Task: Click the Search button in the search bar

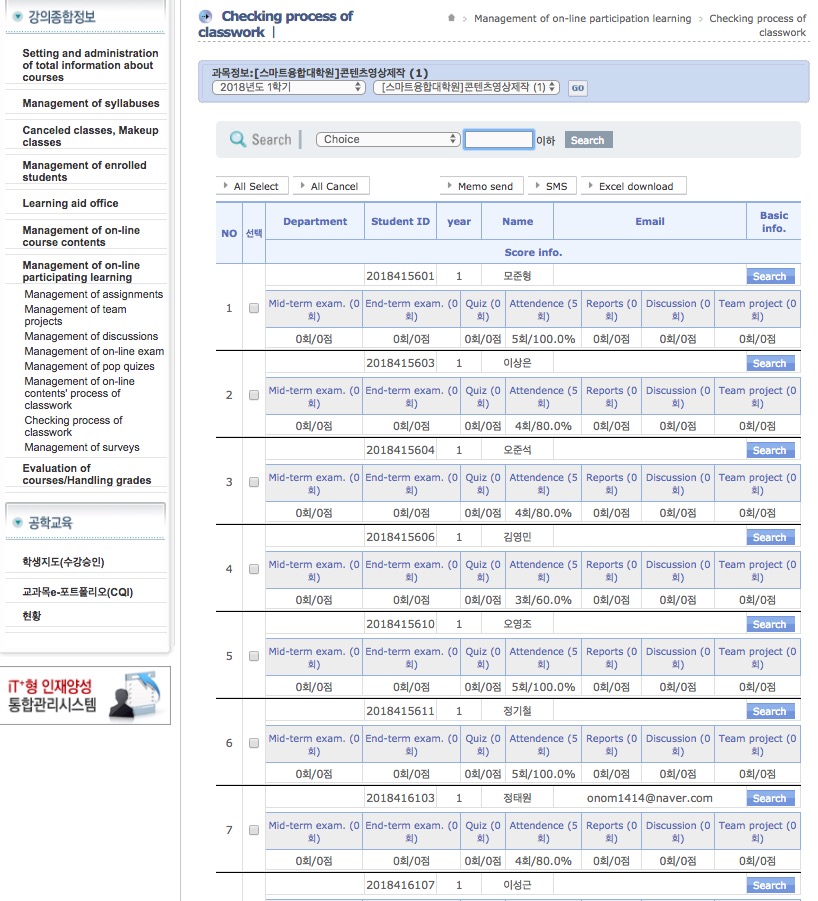Action: click(588, 140)
